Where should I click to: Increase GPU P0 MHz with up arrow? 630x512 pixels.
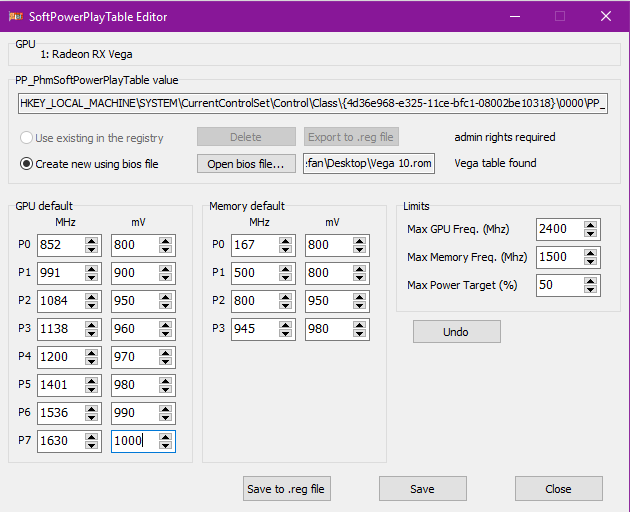(91, 241)
